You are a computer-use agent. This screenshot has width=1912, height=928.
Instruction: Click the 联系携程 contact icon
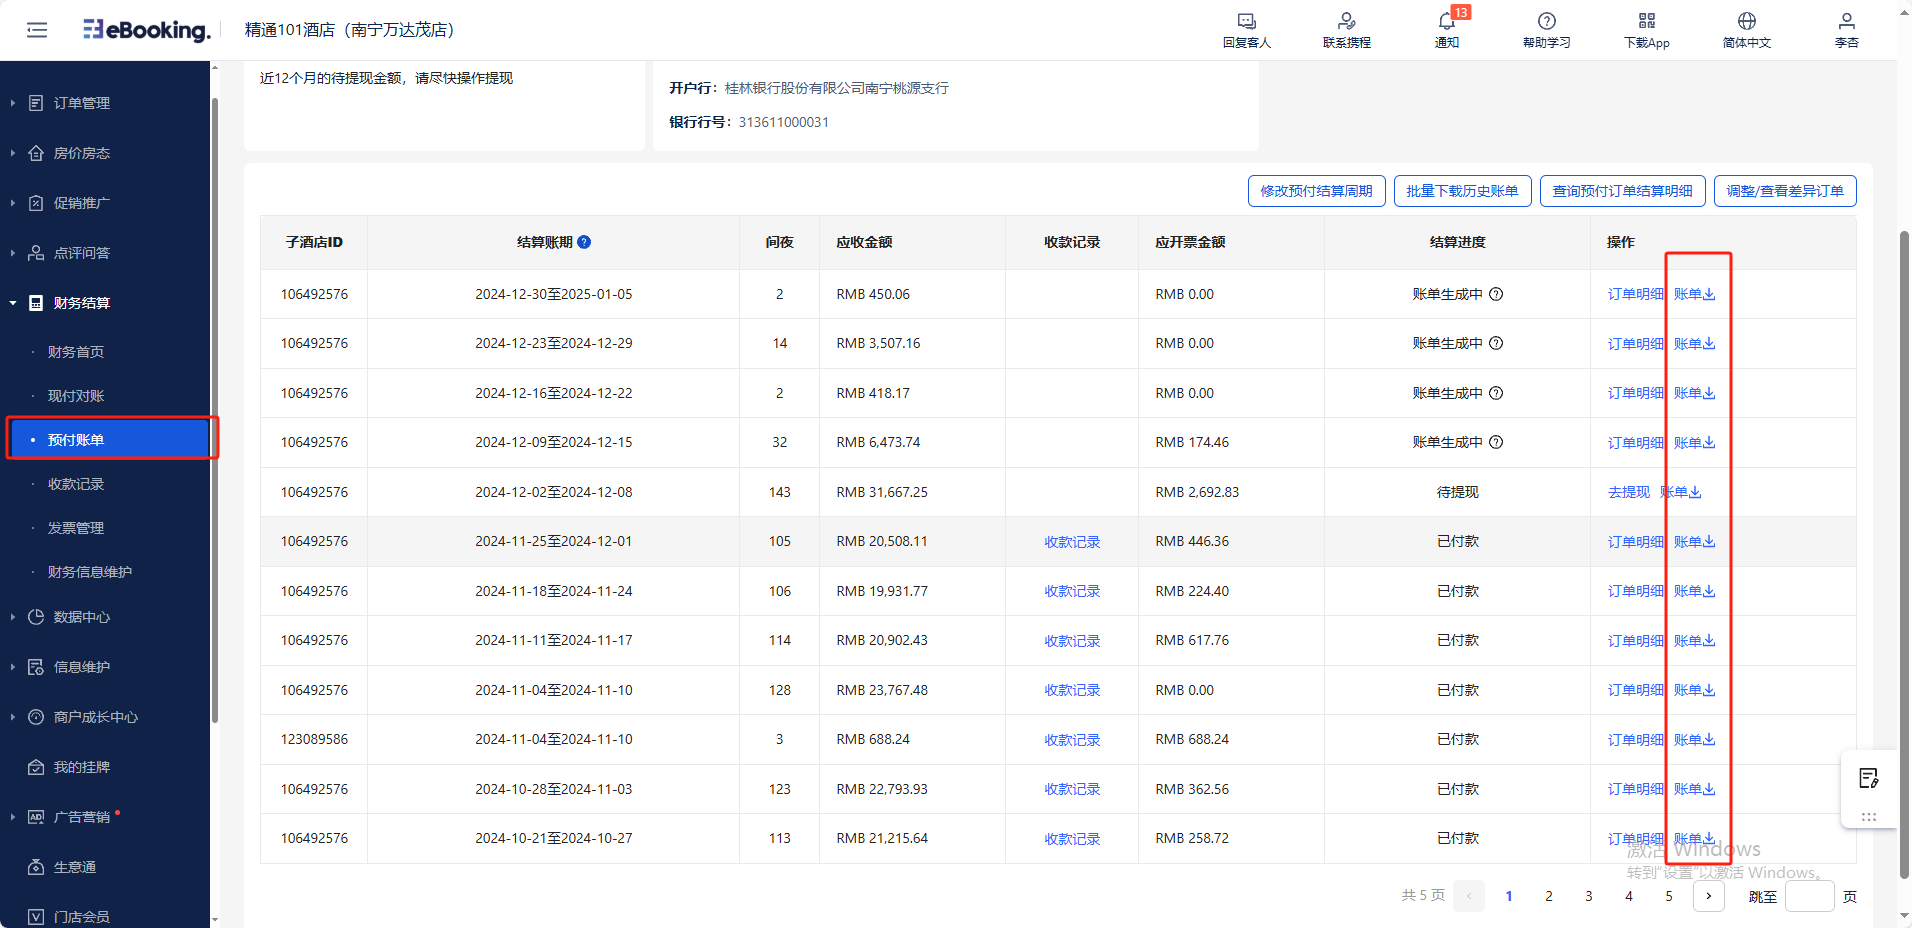pos(1346,22)
